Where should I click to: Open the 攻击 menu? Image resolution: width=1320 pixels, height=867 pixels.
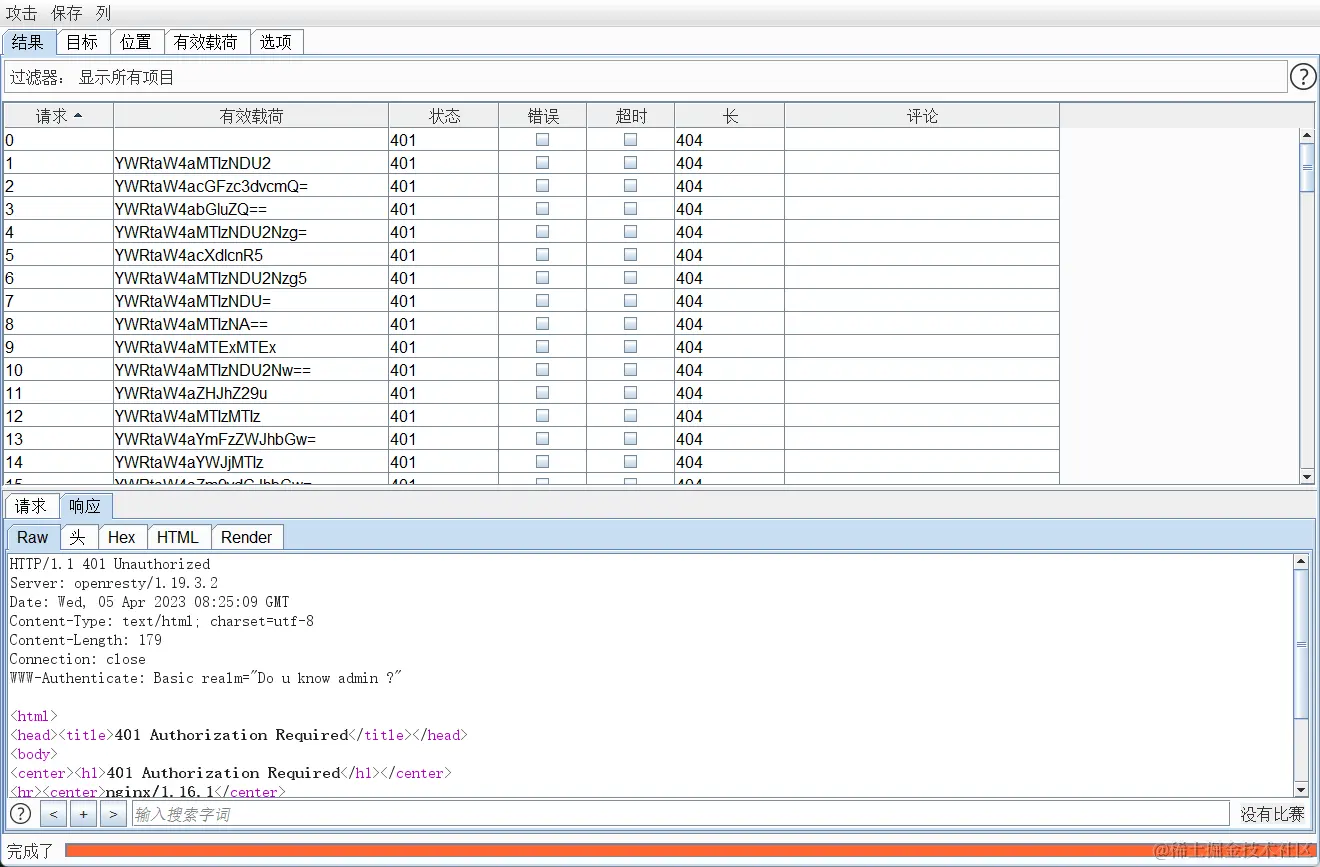[21, 13]
